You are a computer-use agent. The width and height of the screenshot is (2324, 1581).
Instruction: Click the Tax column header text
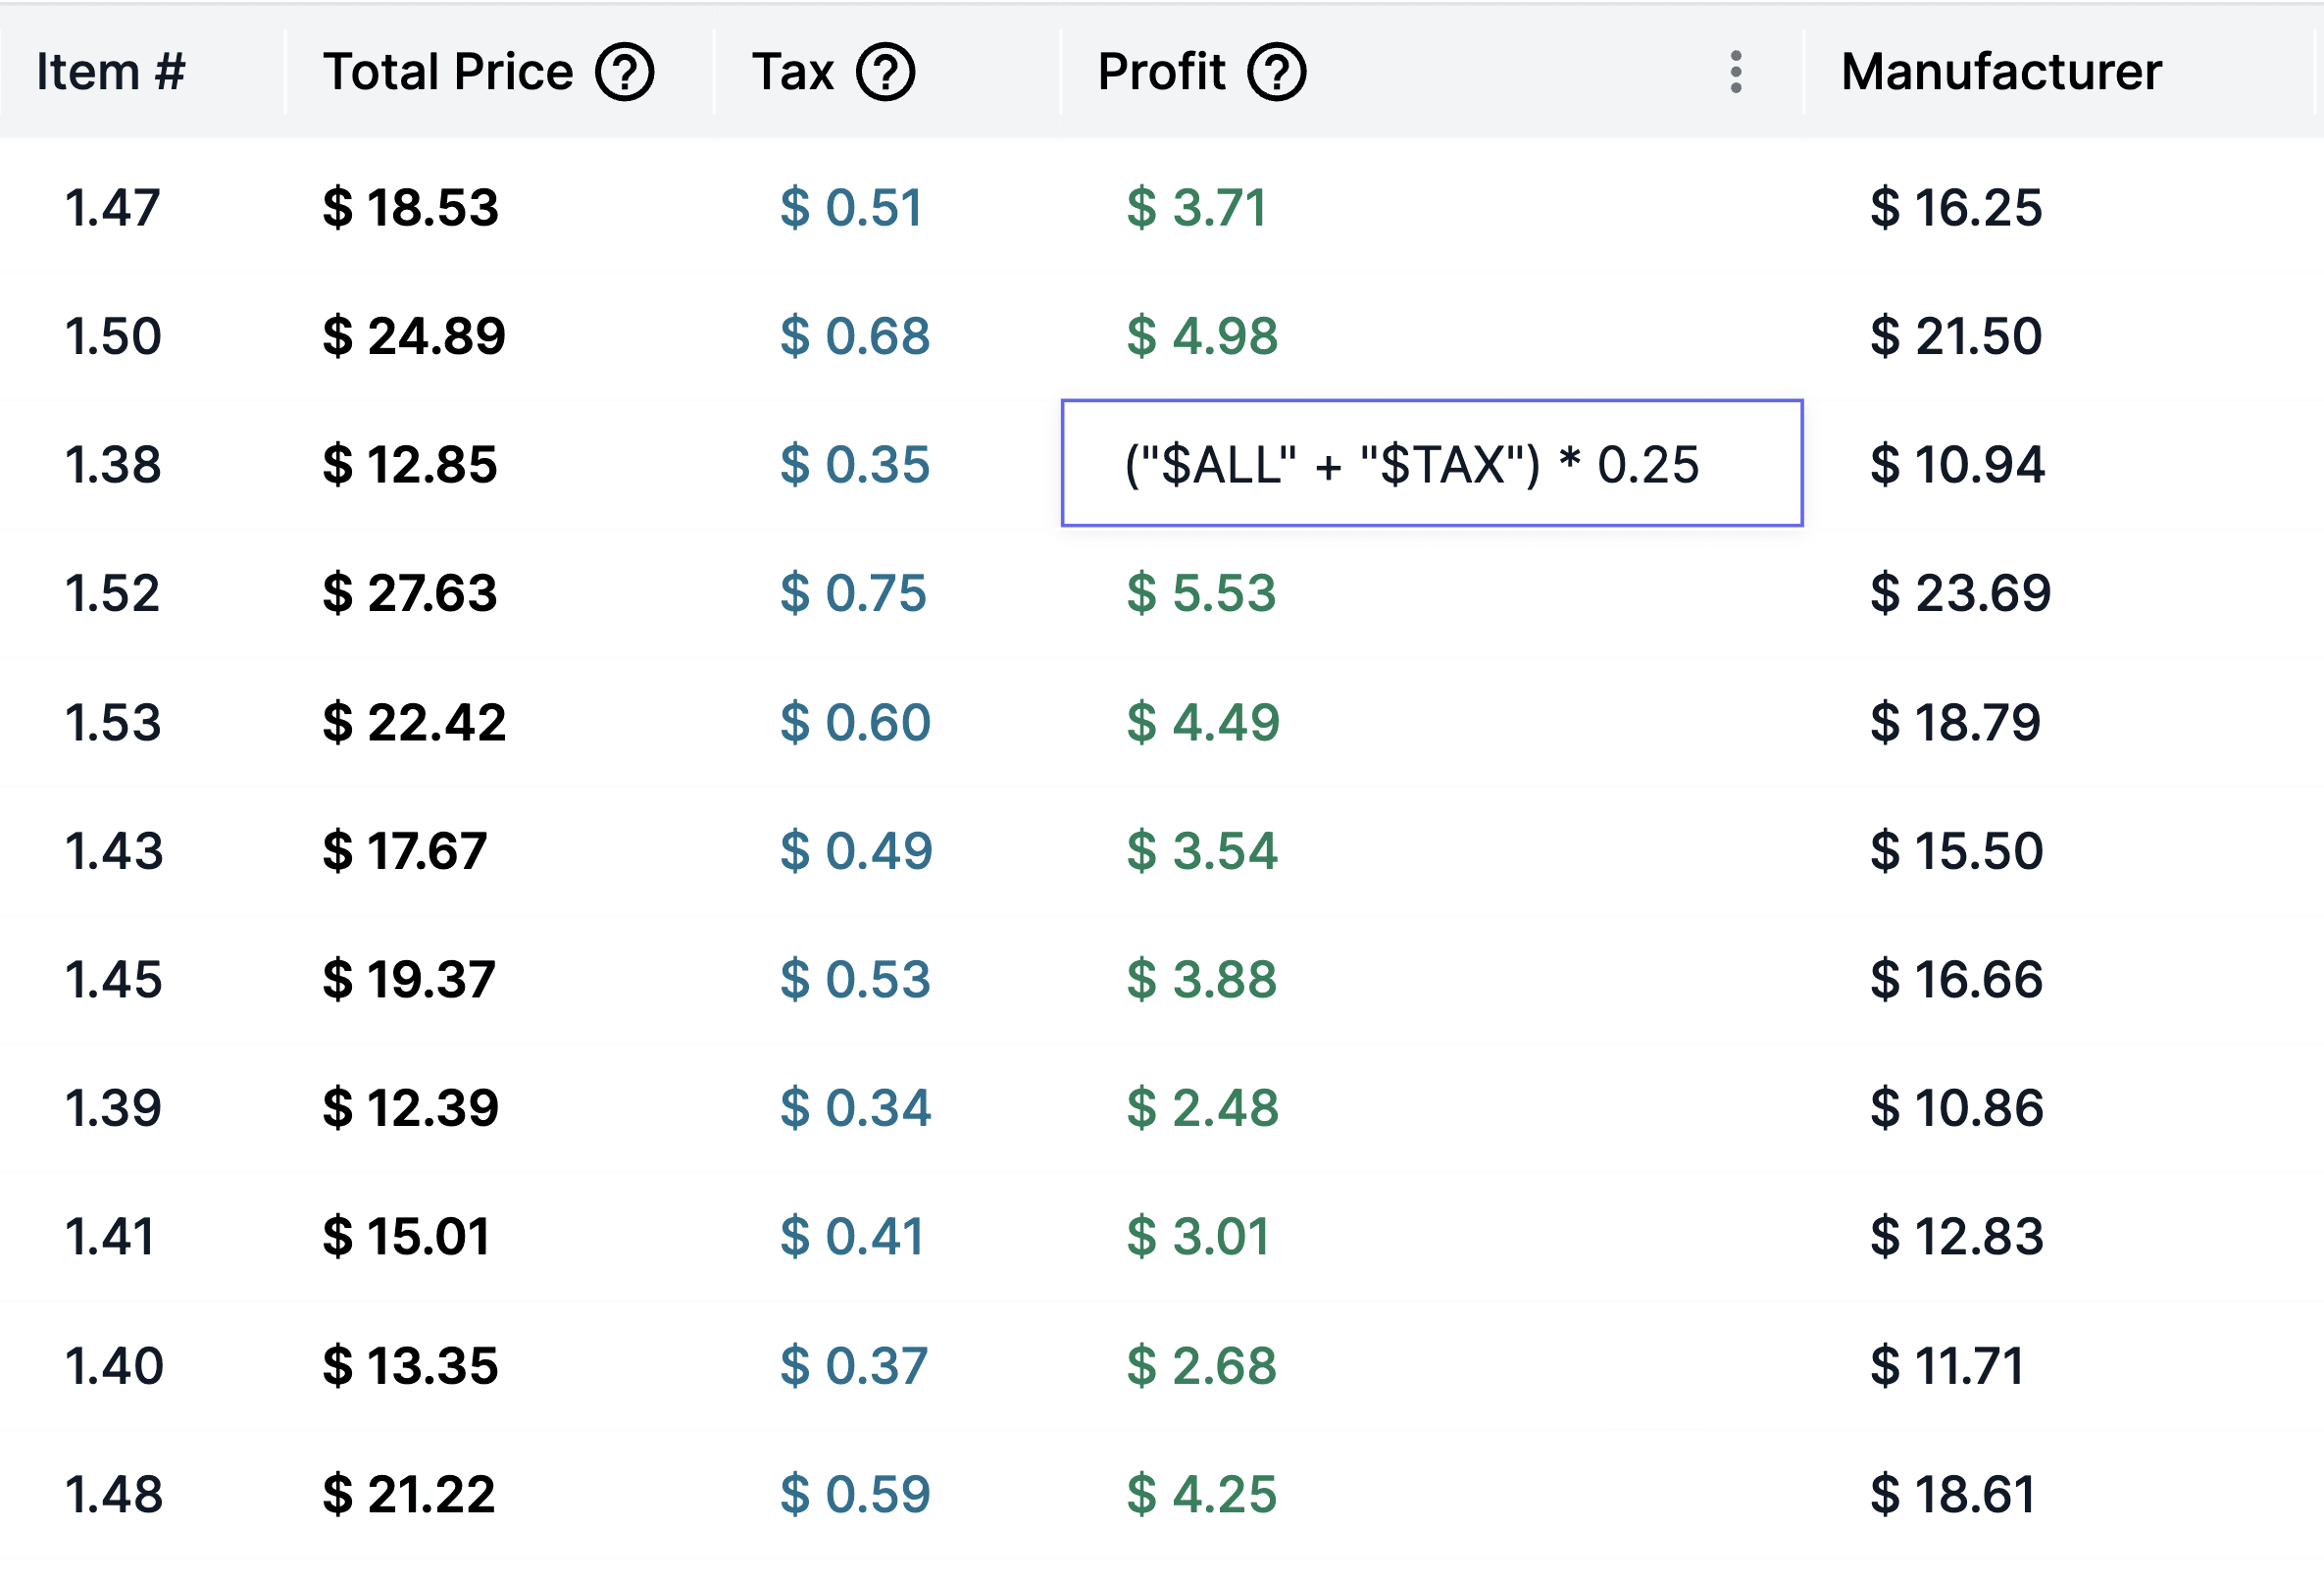point(792,72)
